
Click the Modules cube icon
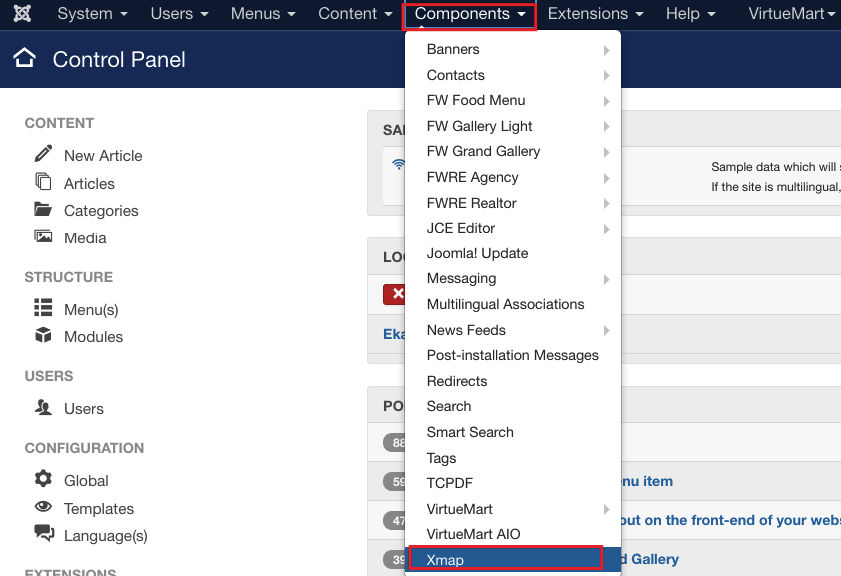[x=43, y=336]
